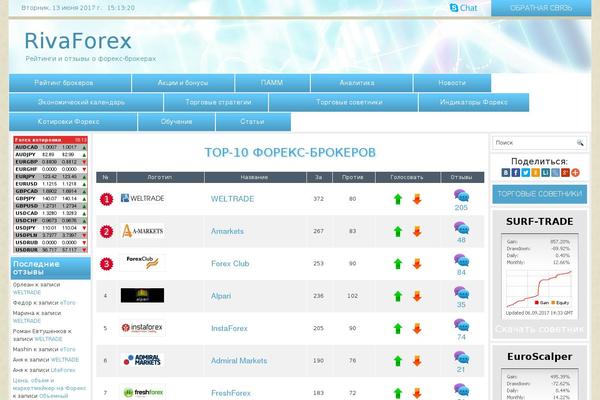Open LiteForex link in Аня review

63,370
